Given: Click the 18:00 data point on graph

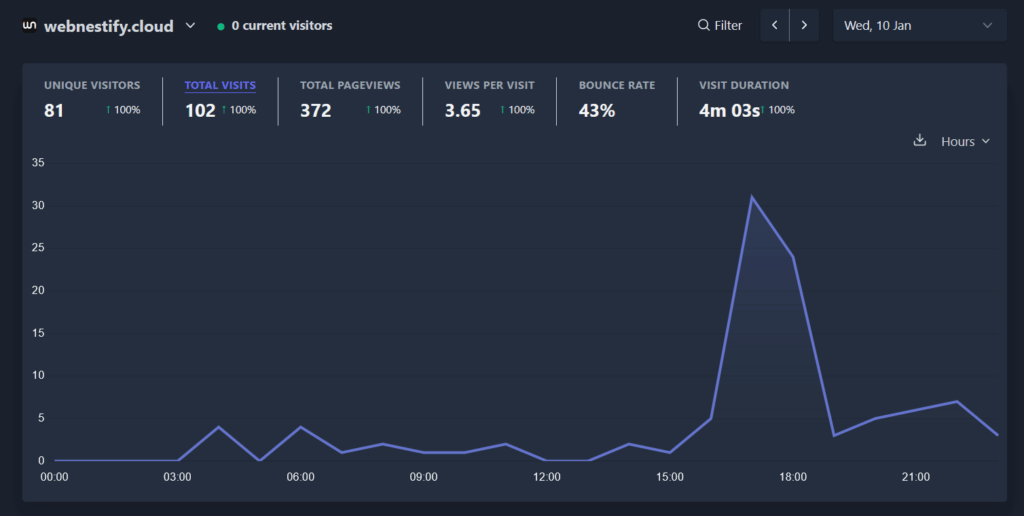Looking at the screenshot, I should pos(793,257).
